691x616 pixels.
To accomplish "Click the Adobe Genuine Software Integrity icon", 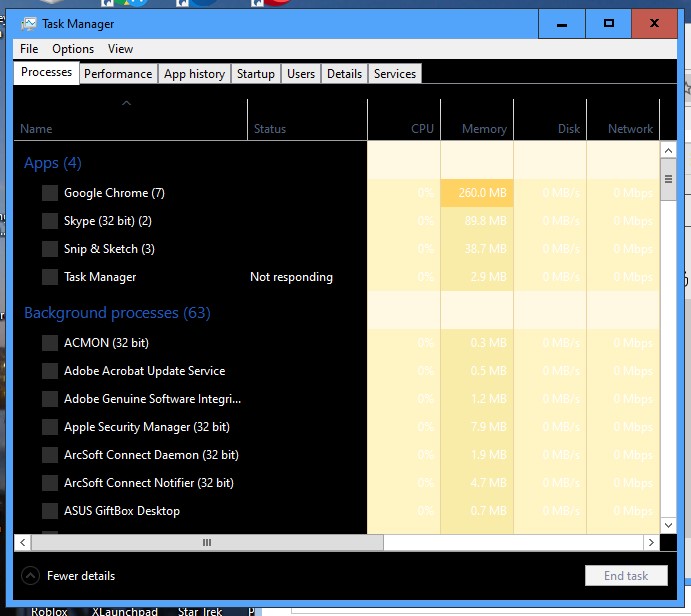I will [x=50, y=399].
